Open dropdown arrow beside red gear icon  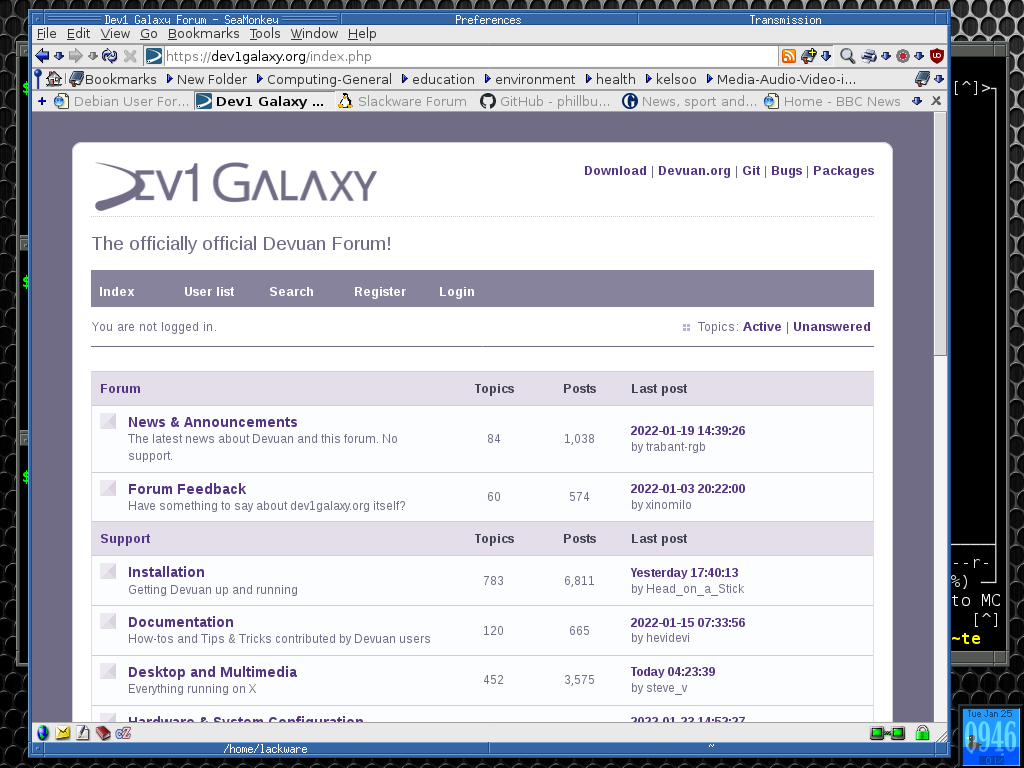(x=920, y=56)
